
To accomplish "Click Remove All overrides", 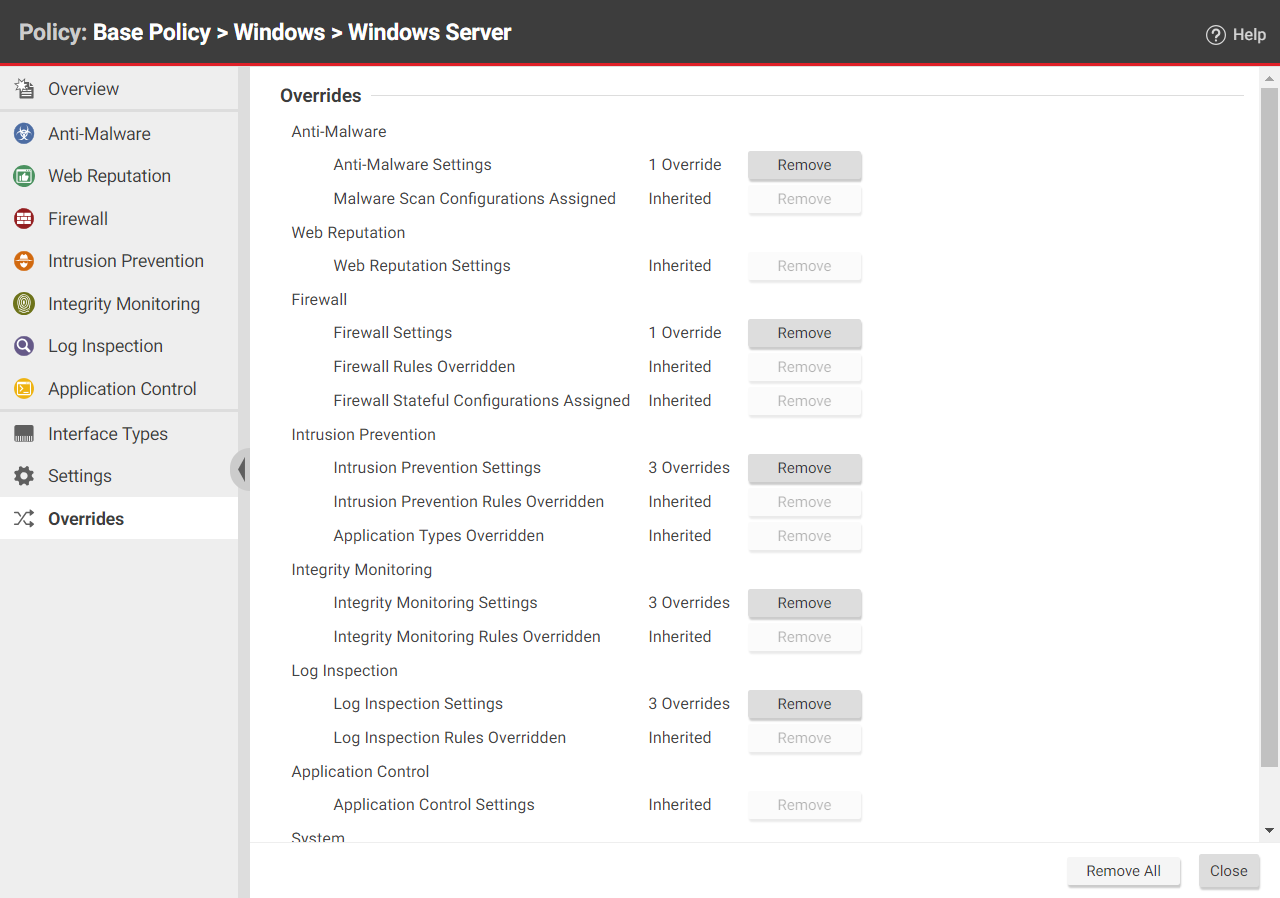I will click(x=1123, y=871).
